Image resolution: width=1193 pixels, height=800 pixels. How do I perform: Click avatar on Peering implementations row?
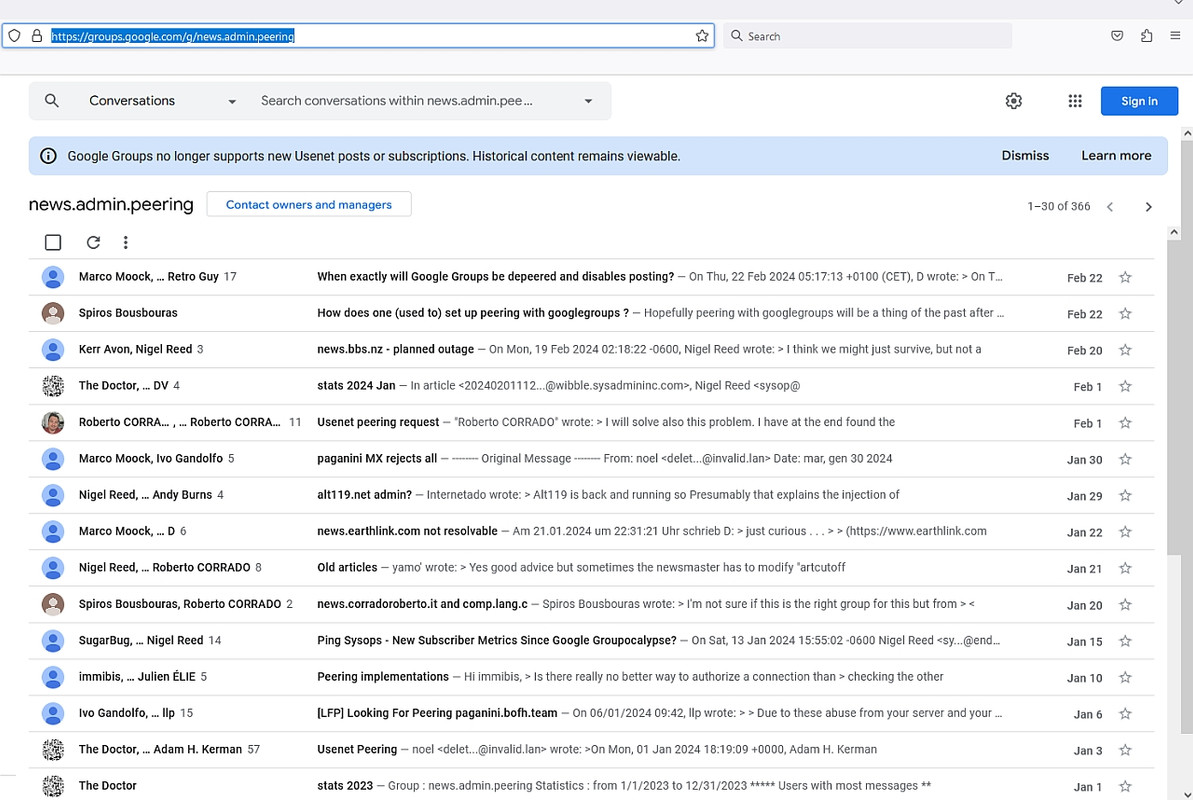52,677
